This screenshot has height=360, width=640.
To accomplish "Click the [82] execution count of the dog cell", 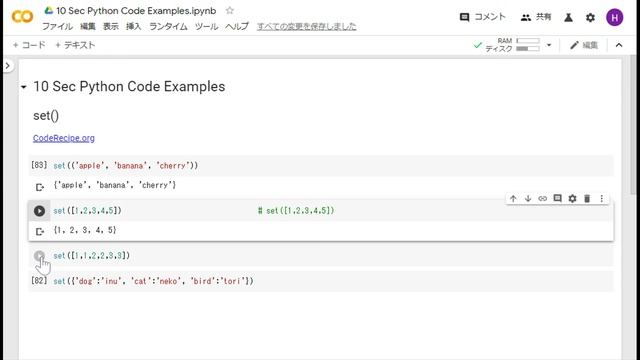I will tap(39, 280).
